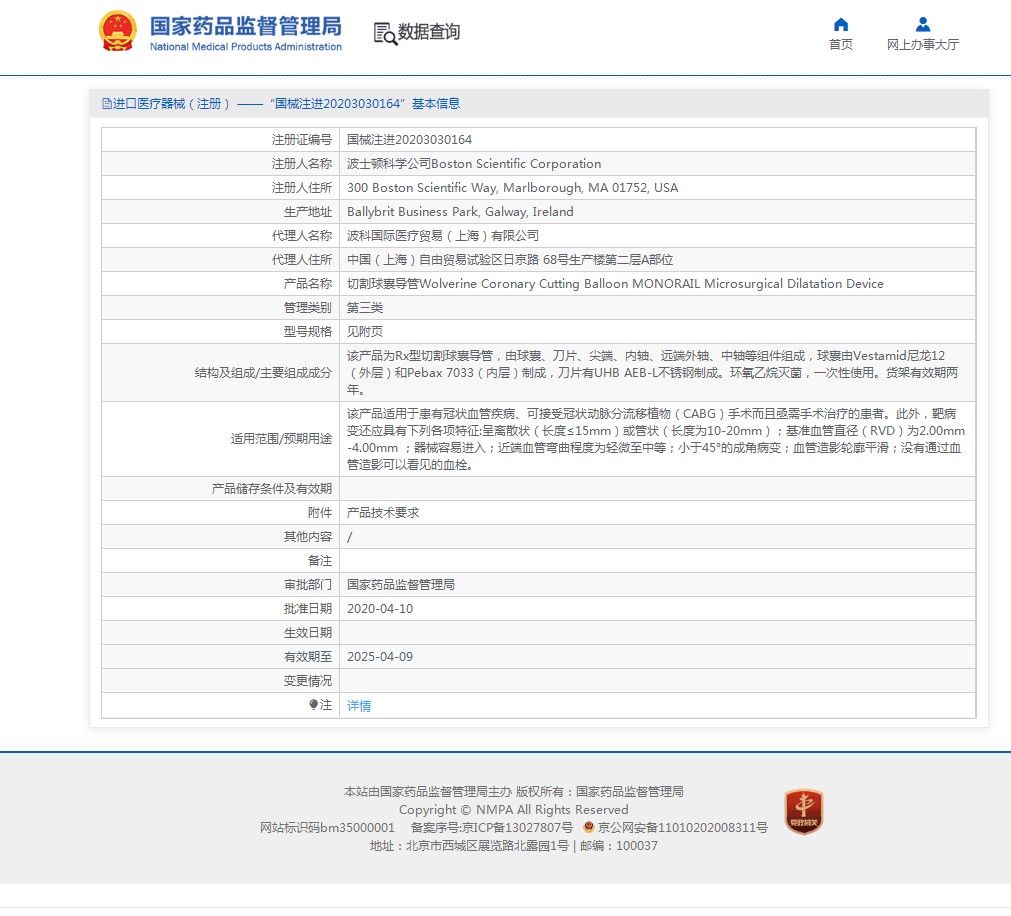
Task: Click Copyright NMPA All Rights Reserved text
Action: coord(513,810)
